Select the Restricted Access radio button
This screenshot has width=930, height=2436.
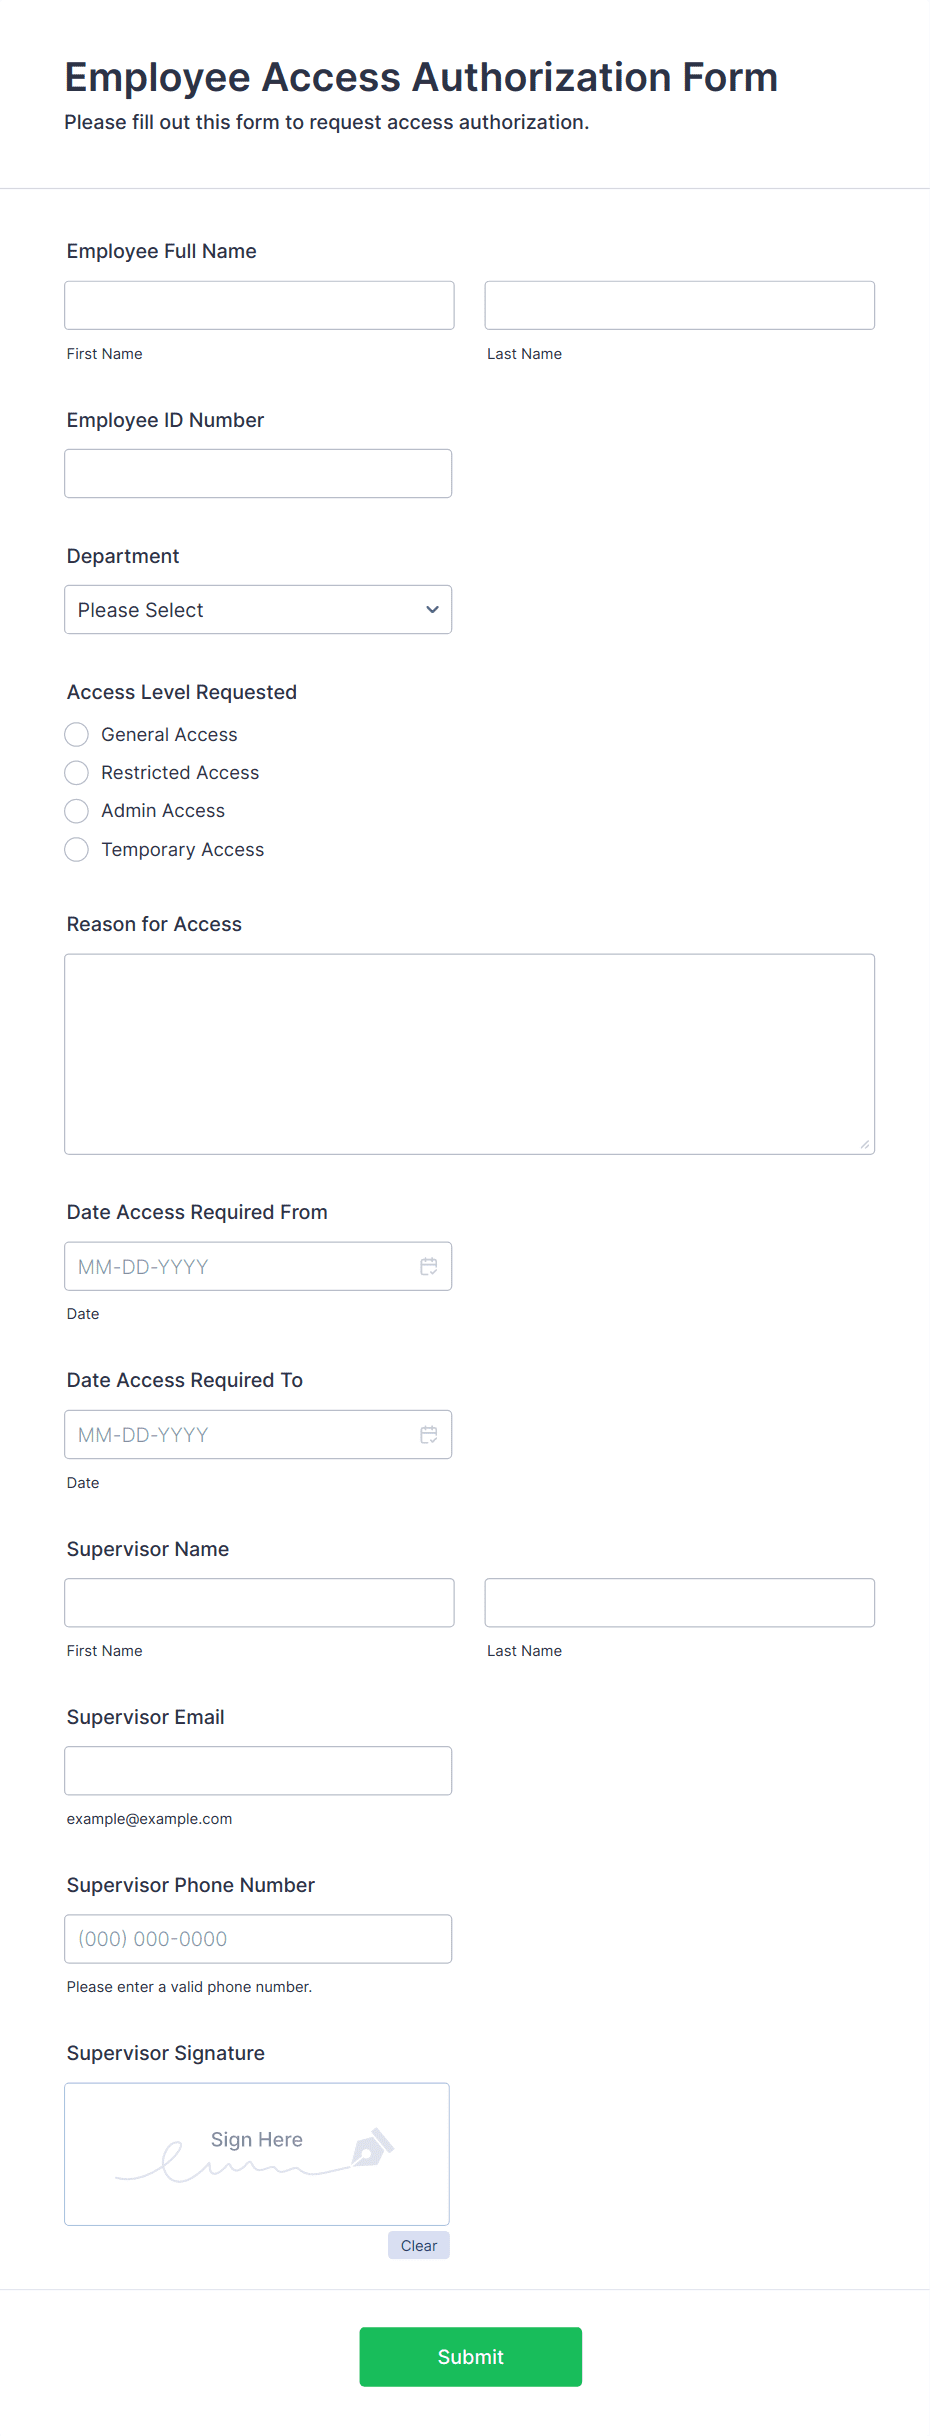click(x=76, y=772)
